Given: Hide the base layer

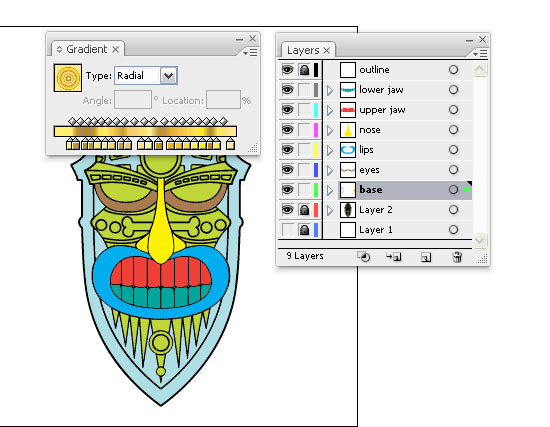Looking at the screenshot, I should 288,189.
